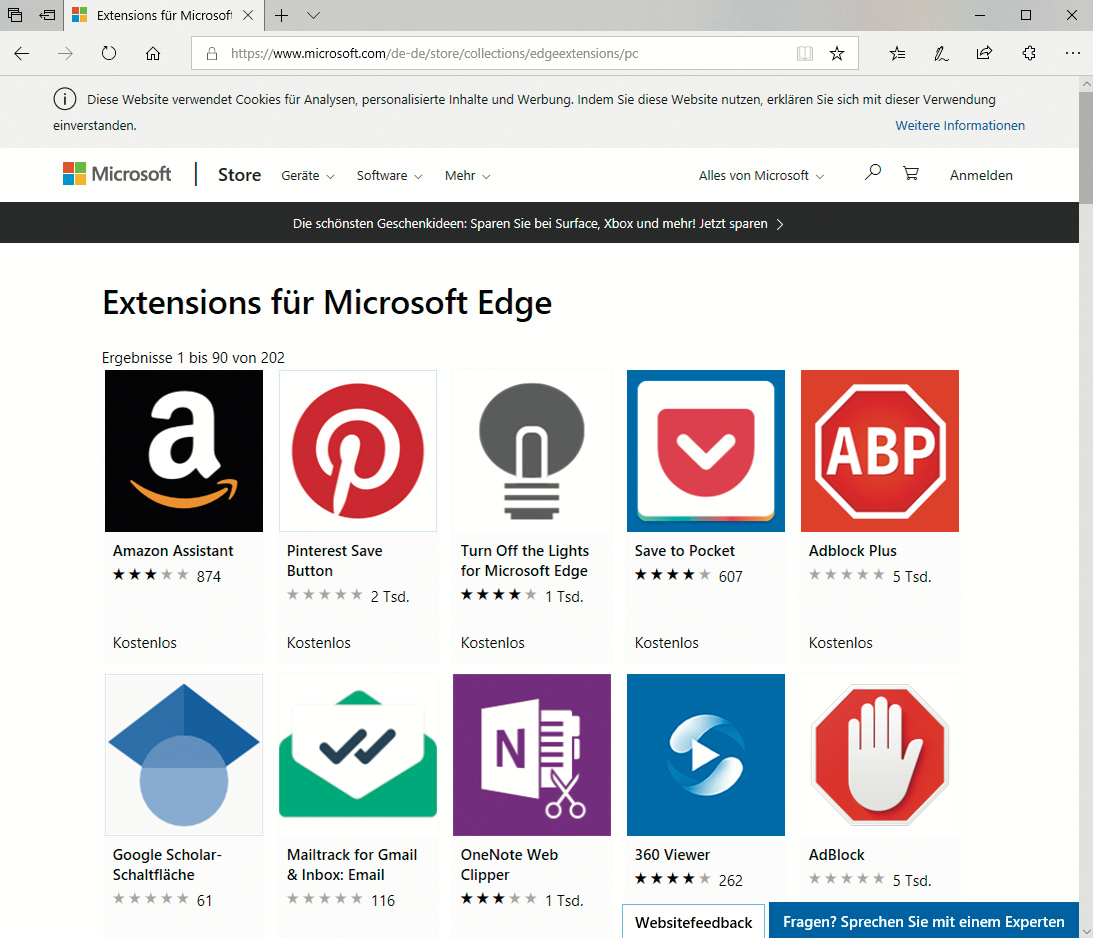Expand the Geräte dropdown menu

click(x=307, y=176)
